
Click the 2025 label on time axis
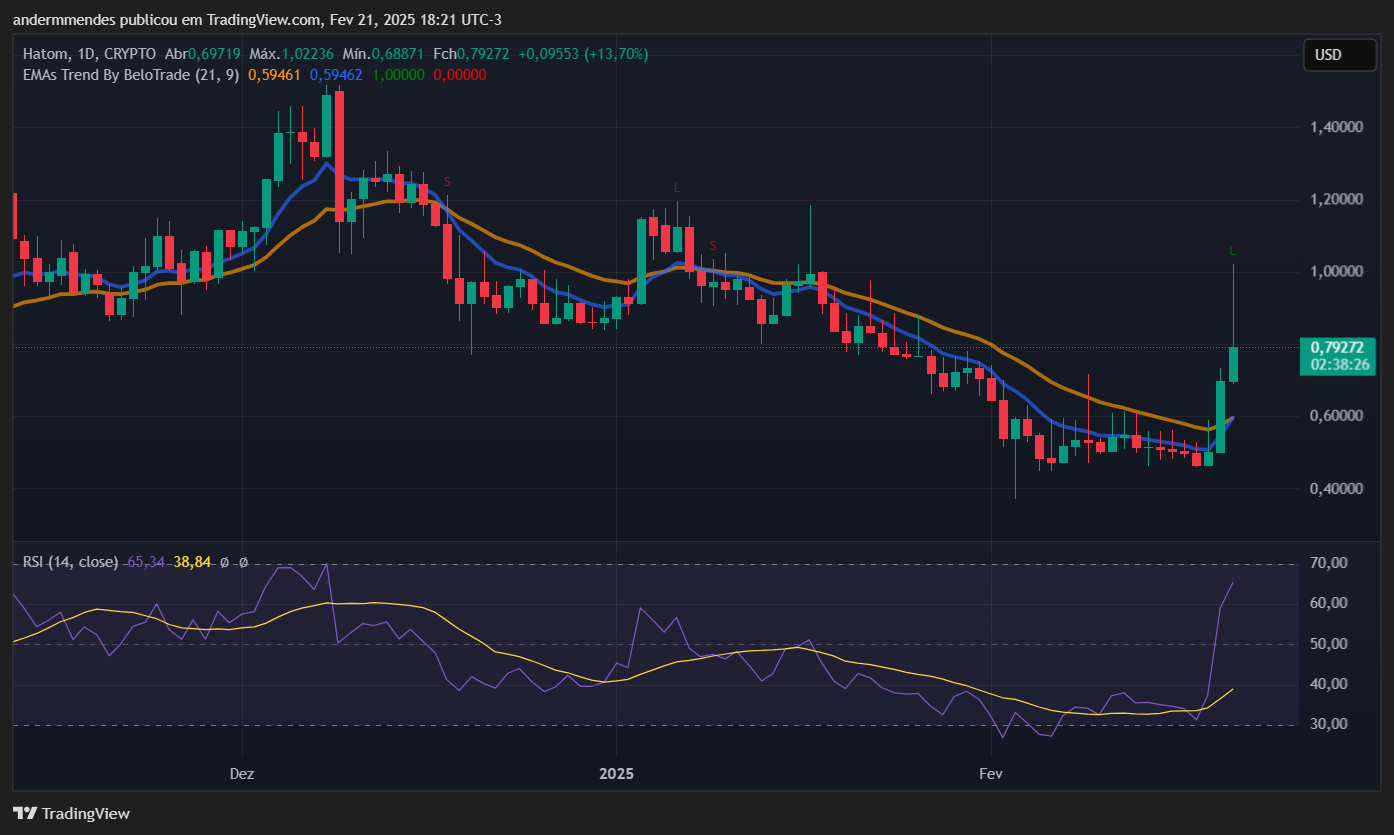point(617,774)
